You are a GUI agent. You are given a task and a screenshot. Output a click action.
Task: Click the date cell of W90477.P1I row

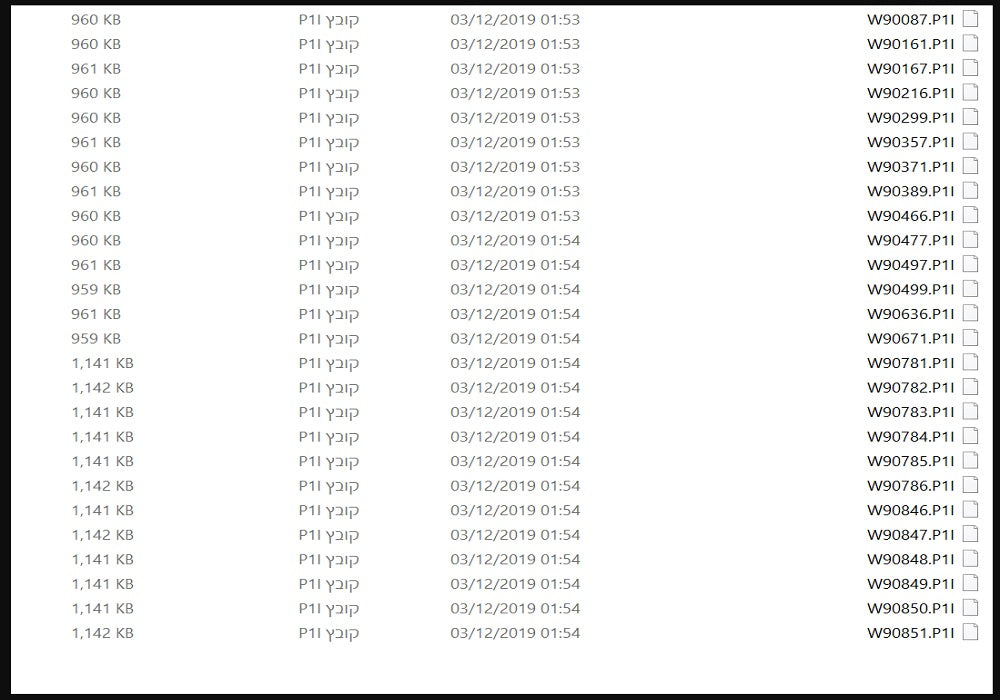point(515,240)
